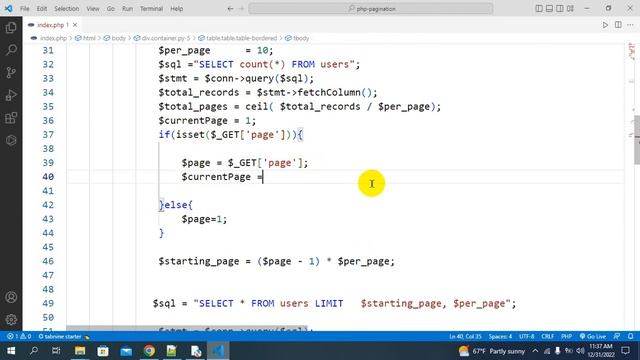The width and height of the screenshot is (640, 360).
Task: Open the Help menu
Action: click(177, 9)
